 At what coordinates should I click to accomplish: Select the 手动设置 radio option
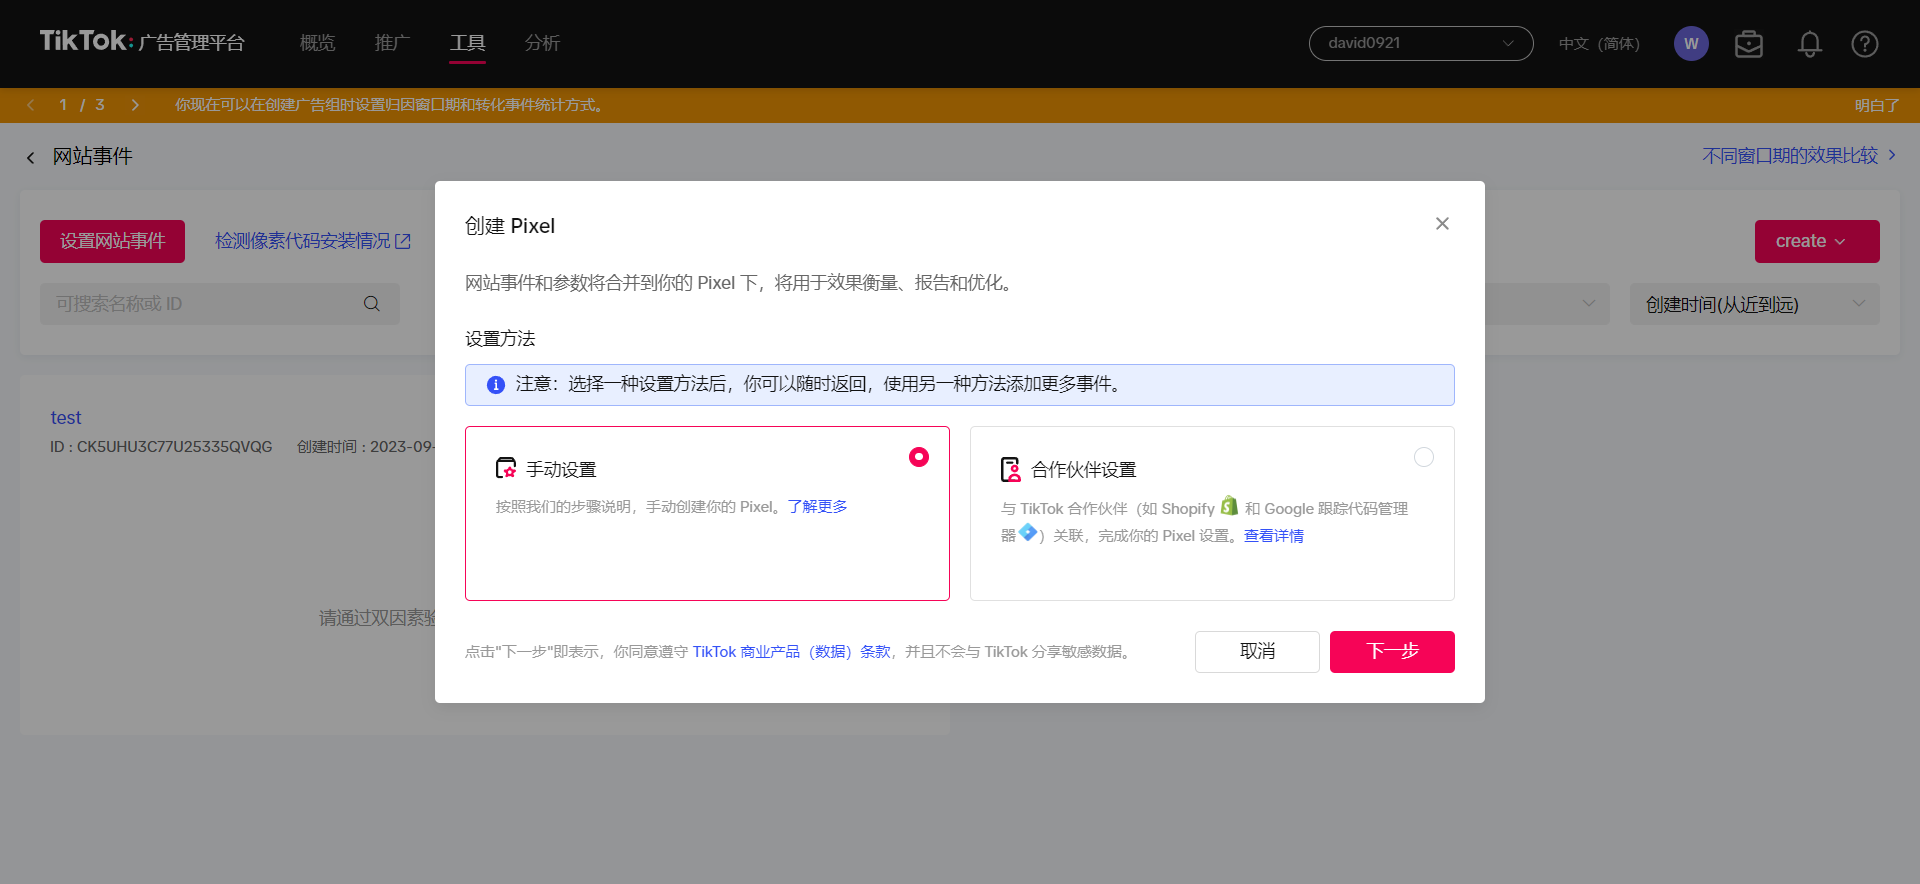point(919,457)
